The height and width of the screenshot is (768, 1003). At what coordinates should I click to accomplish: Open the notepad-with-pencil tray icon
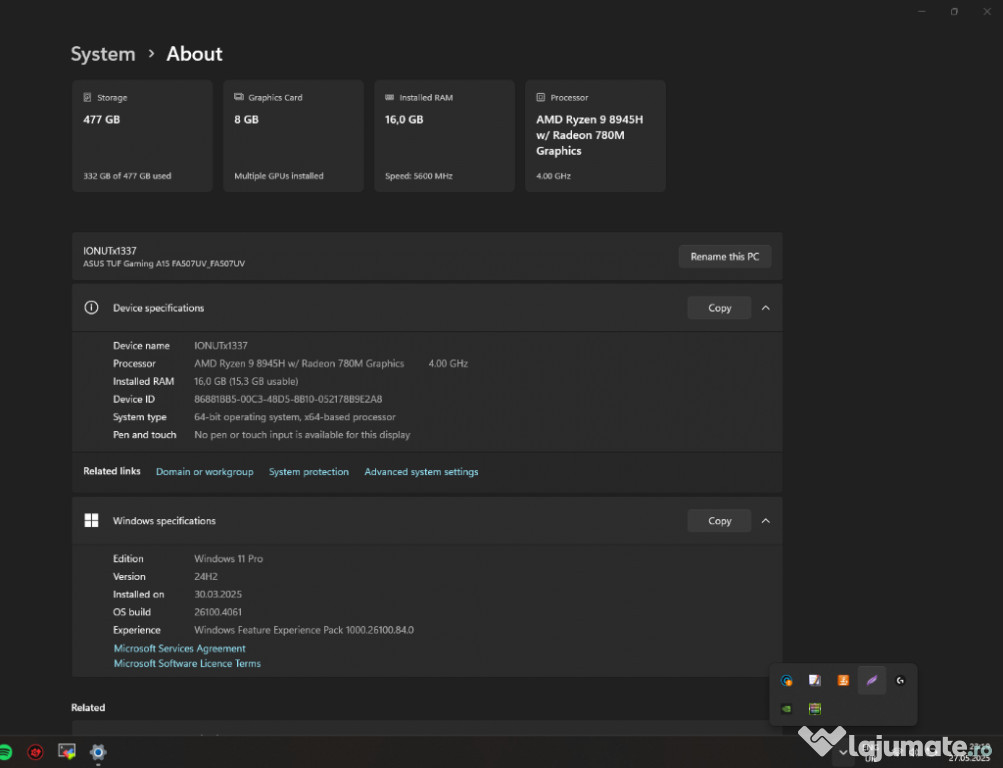(815, 680)
